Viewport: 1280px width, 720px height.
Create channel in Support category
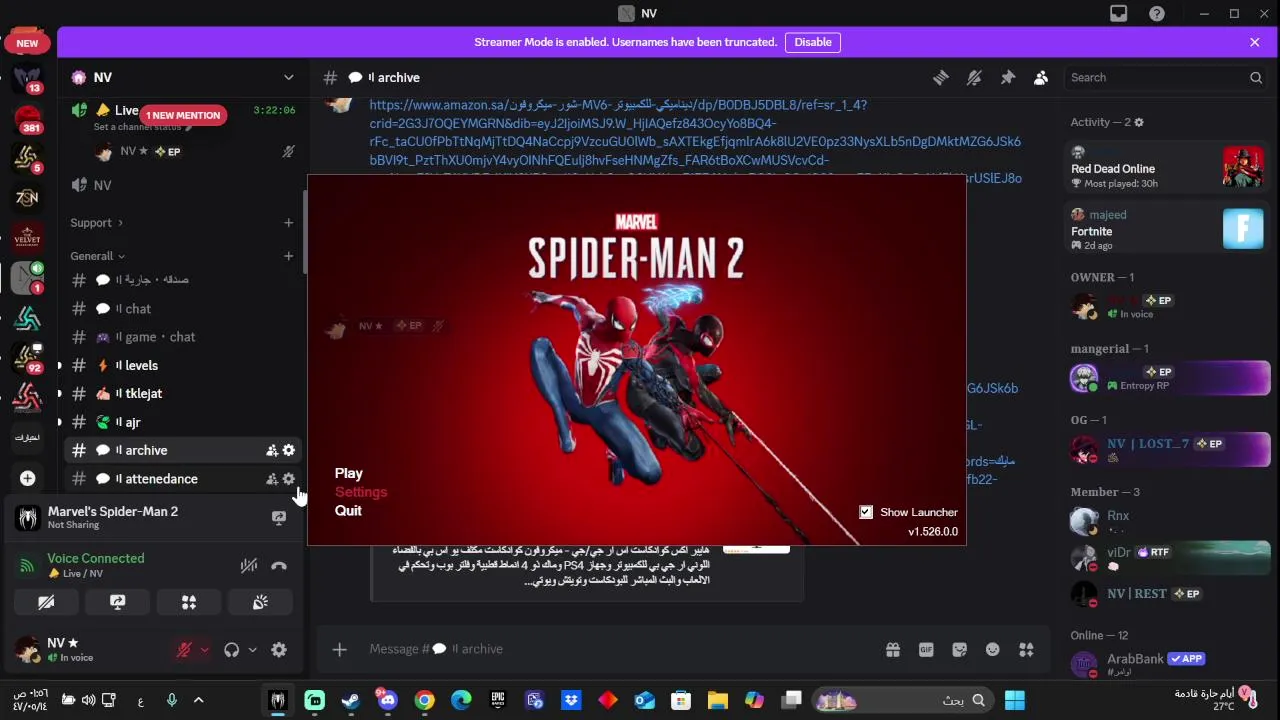(289, 223)
